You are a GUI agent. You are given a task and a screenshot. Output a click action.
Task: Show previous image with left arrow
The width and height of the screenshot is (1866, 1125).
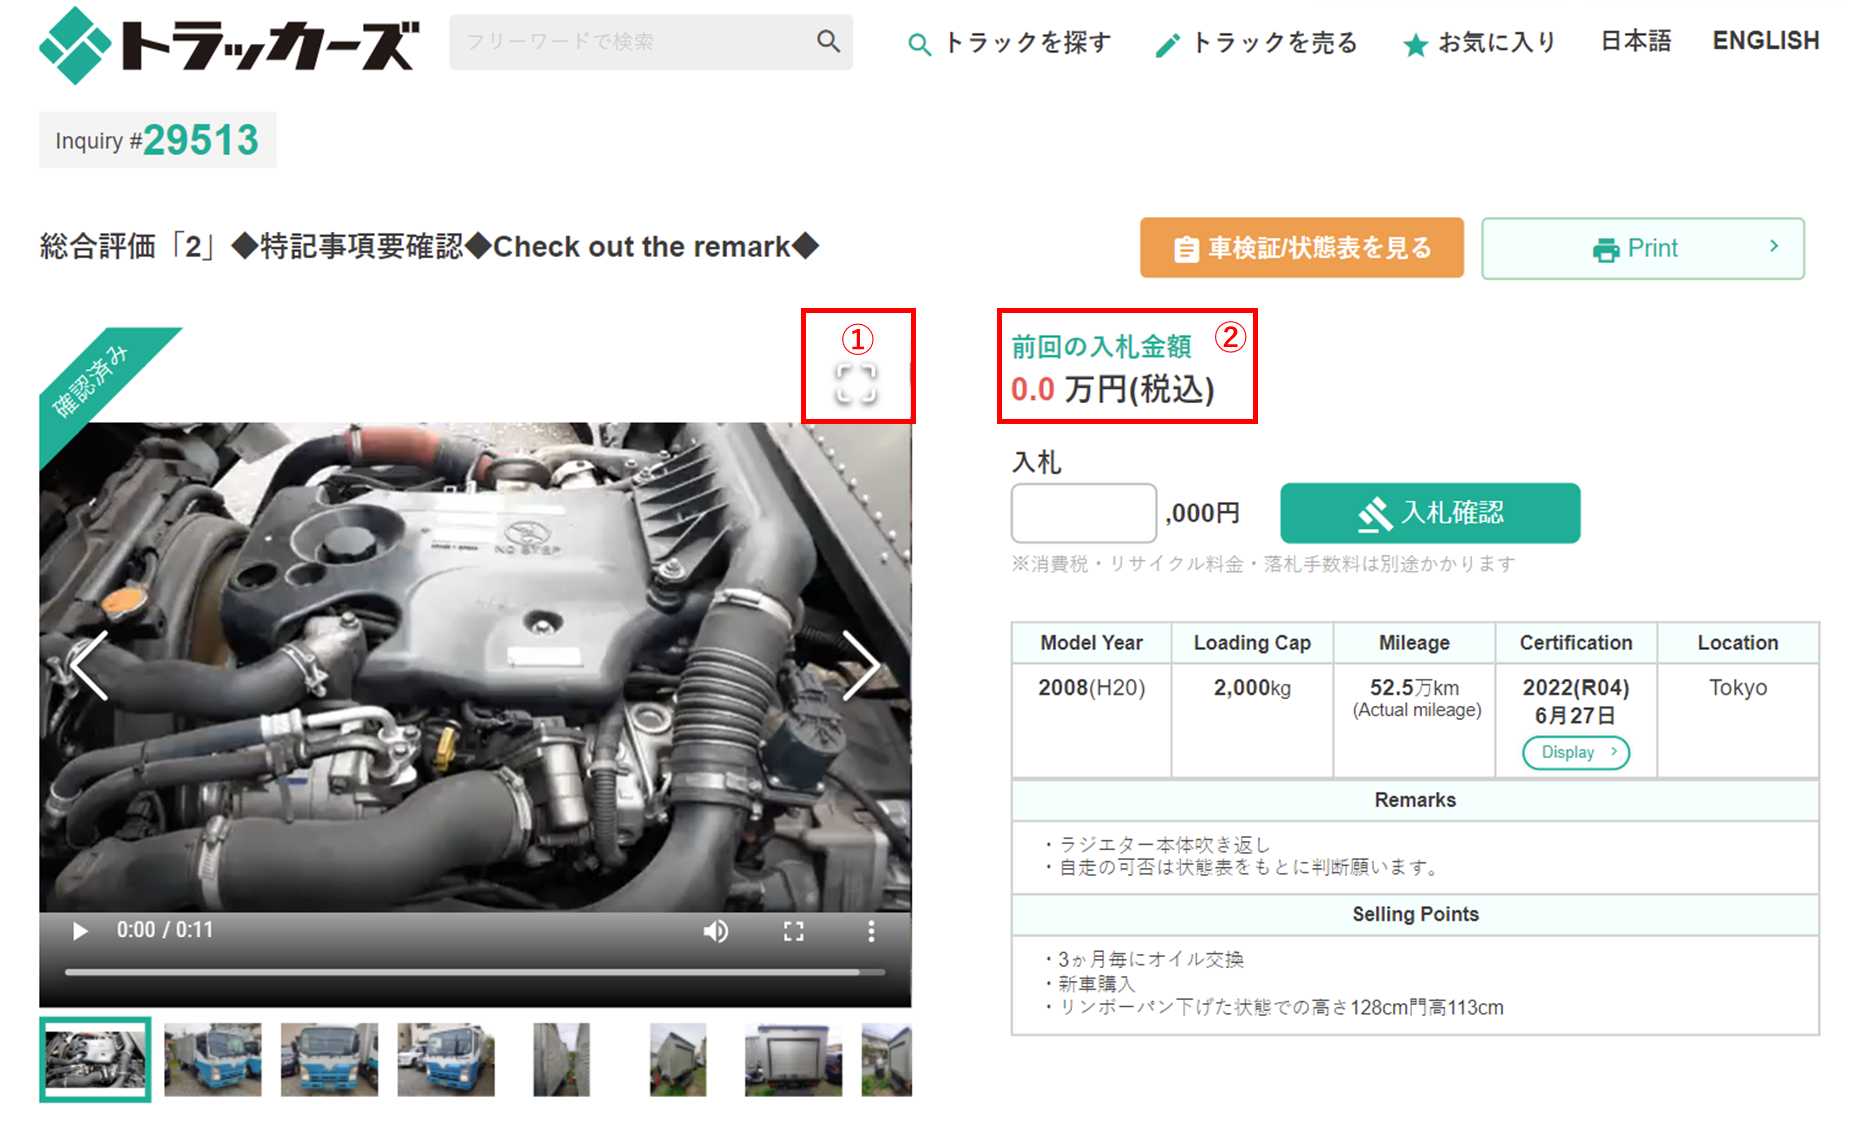90,665
